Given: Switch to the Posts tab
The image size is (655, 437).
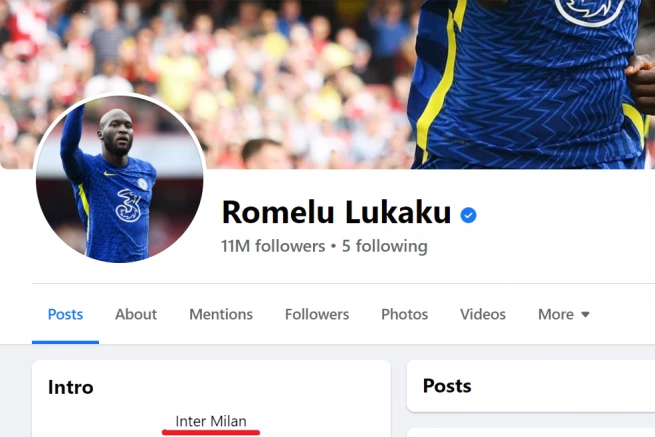Looking at the screenshot, I should (x=65, y=314).
